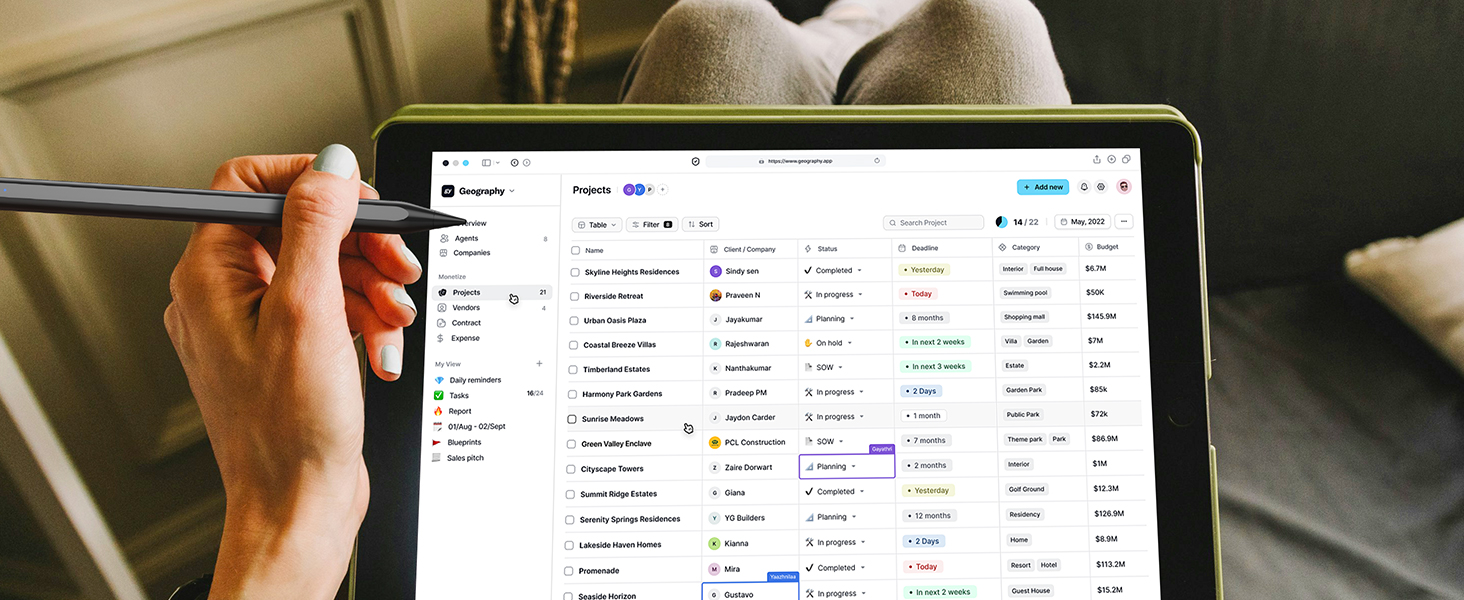This screenshot has width=1464, height=600.
Task: Go back with the browser back arrow
Action: pyautogui.click(x=514, y=162)
